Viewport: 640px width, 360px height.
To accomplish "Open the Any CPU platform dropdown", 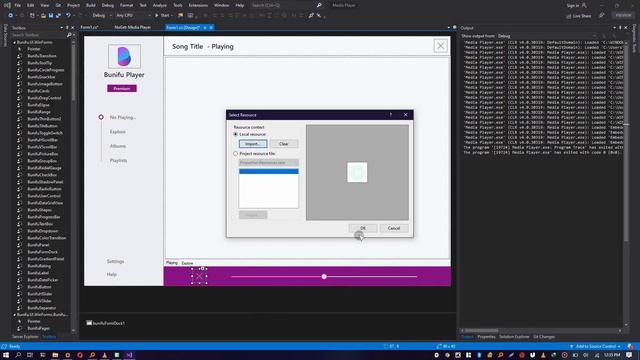I will [133, 15].
